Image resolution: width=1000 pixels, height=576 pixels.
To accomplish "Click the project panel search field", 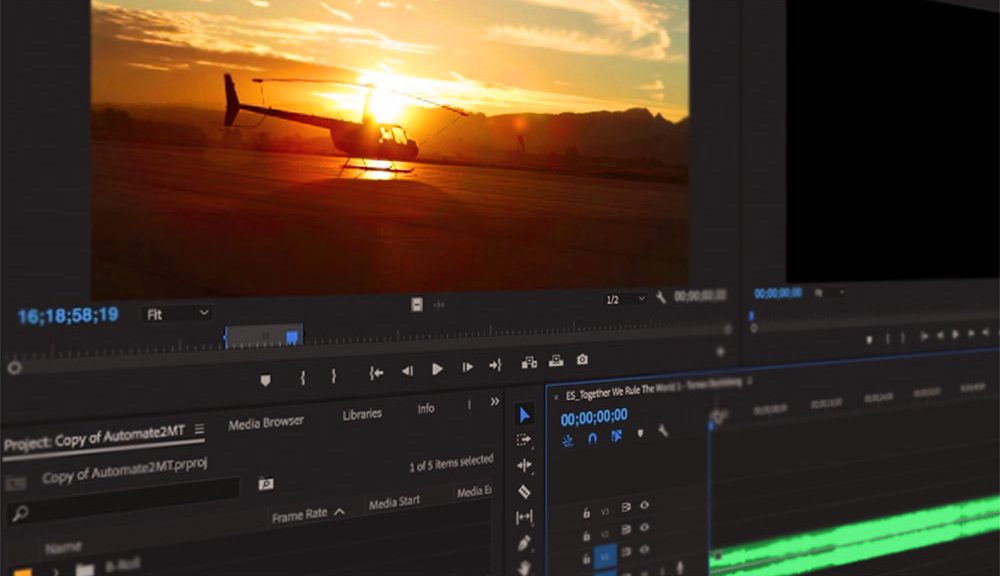I will coord(125,513).
